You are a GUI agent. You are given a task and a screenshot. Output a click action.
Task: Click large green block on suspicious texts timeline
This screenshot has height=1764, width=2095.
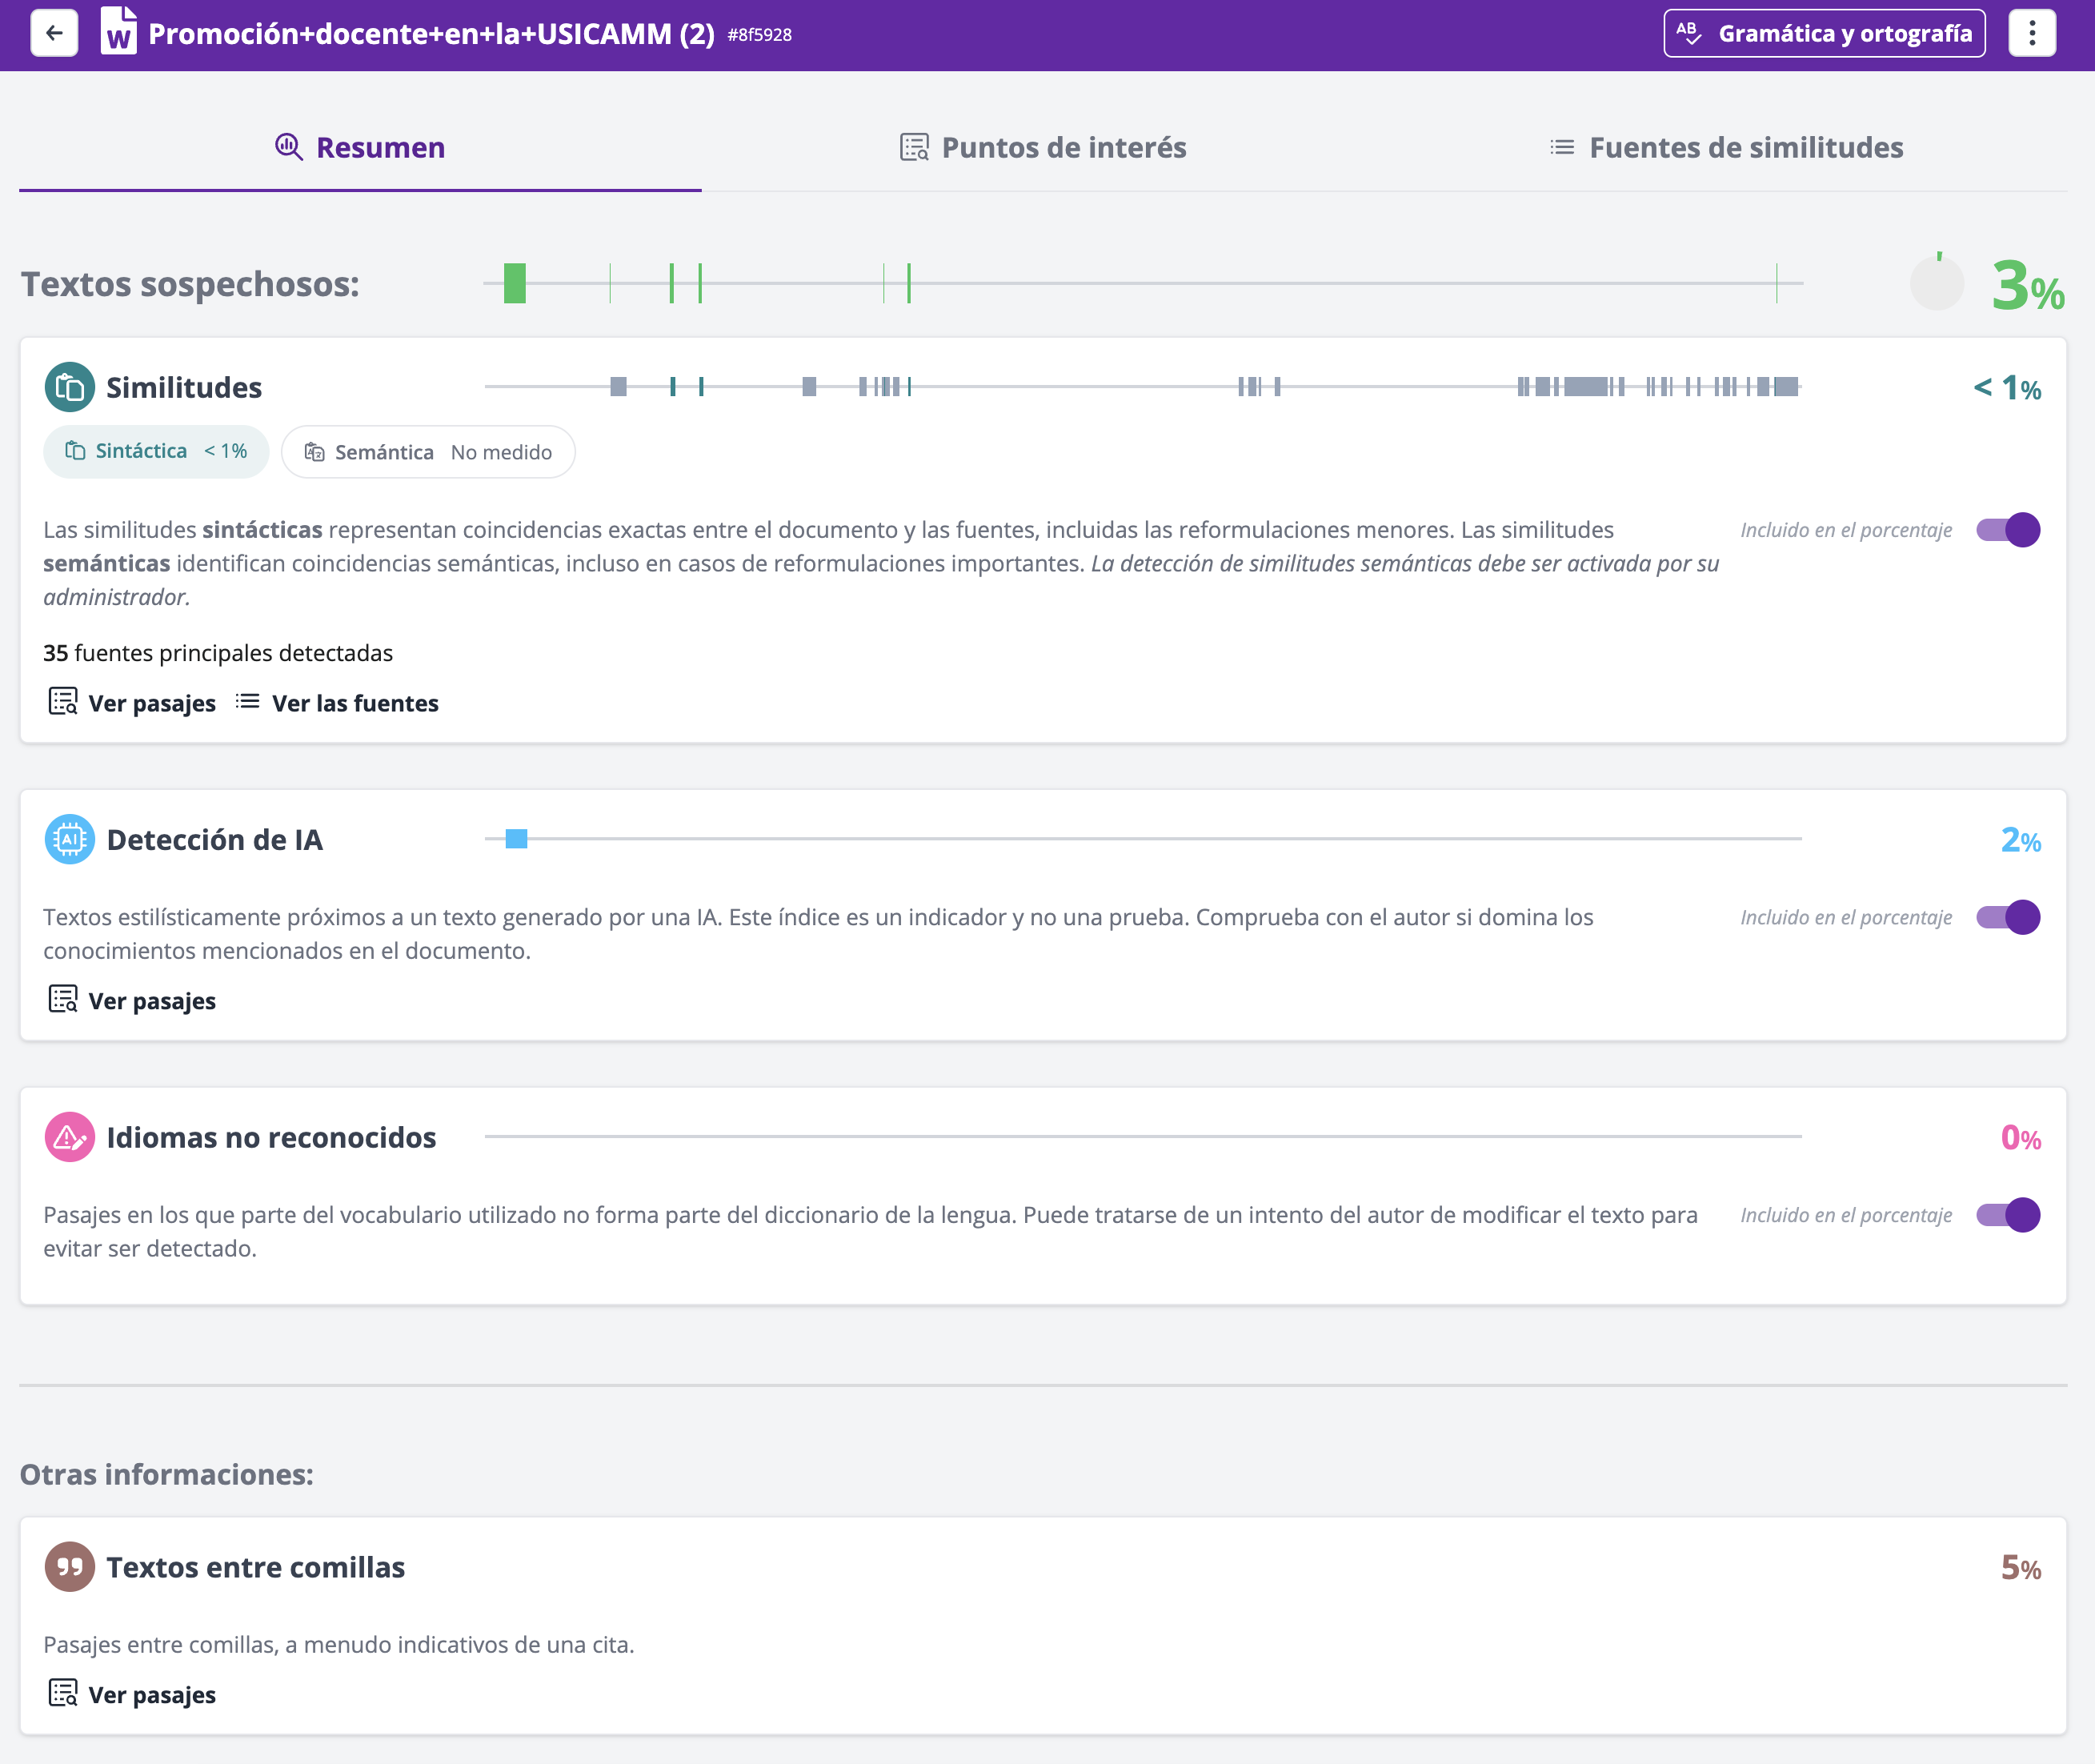[515, 283]
